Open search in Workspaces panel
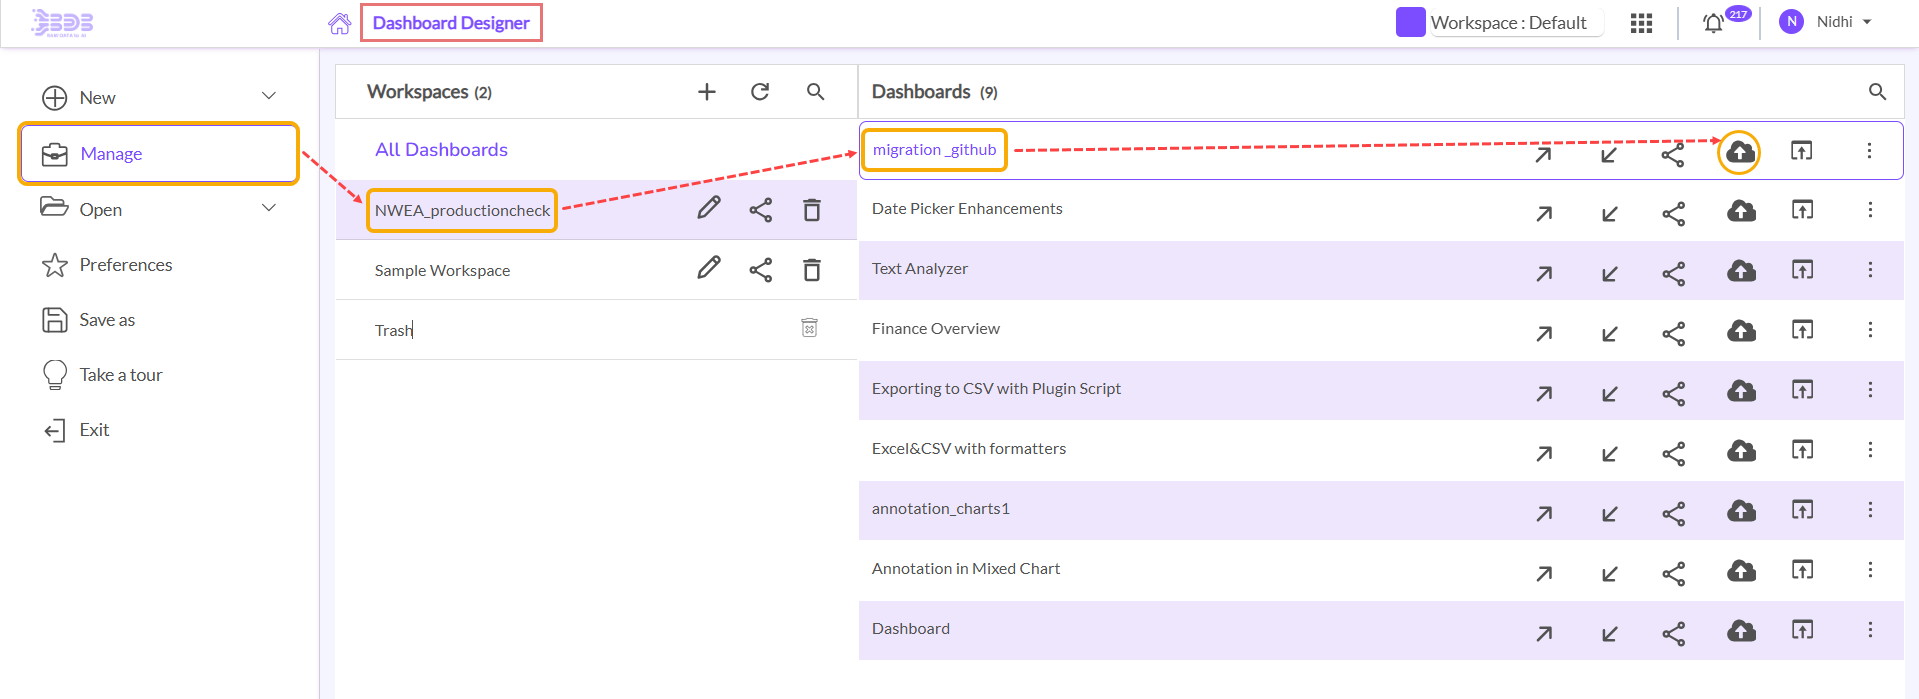This screenshot has width=1919, height=699. click(815, 92)
